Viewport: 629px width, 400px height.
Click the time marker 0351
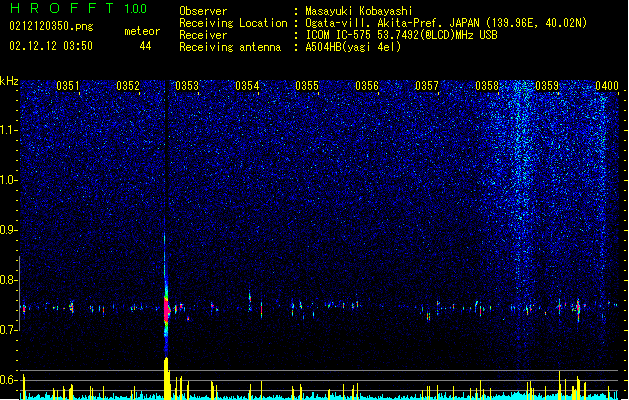tap(68, 86)
